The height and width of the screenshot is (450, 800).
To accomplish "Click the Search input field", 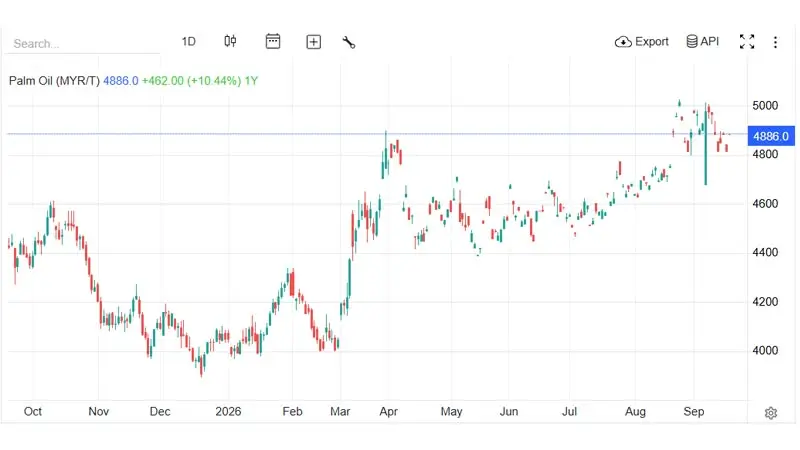I will click(83, 43).
